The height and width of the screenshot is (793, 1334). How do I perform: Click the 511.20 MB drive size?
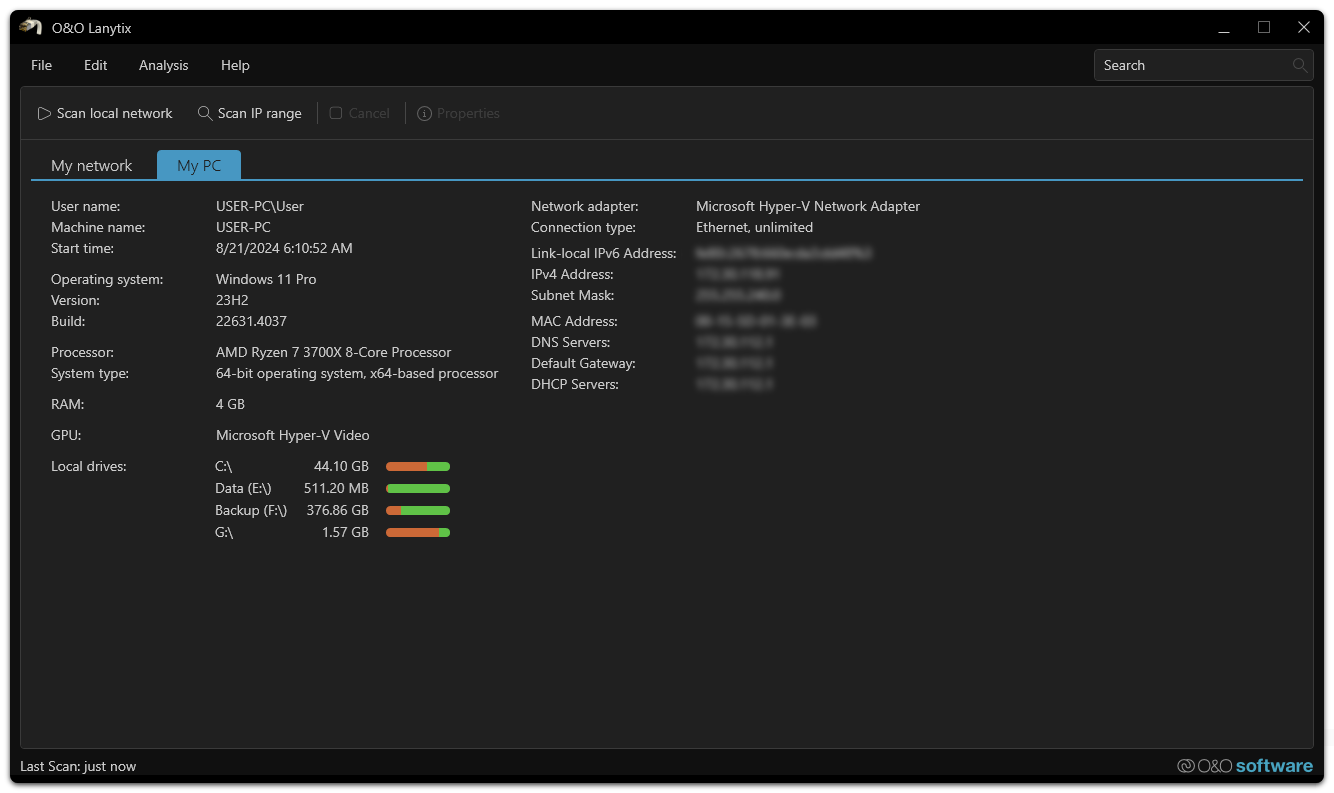pos(336,488)
